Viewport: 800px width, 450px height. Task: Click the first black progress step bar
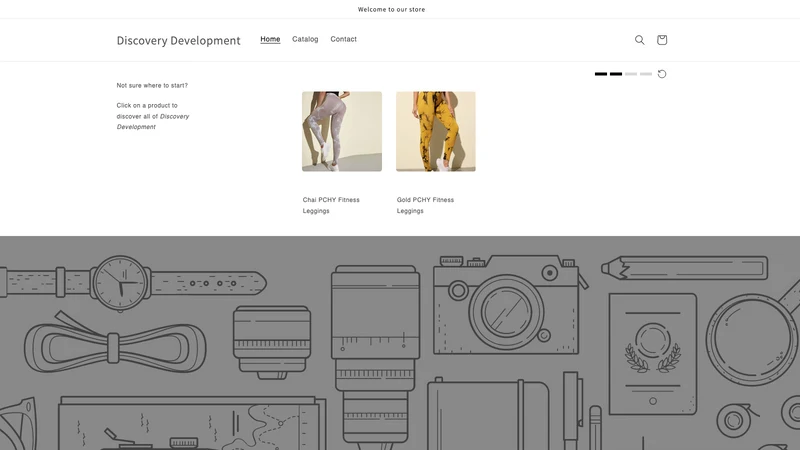coord(601,74)
